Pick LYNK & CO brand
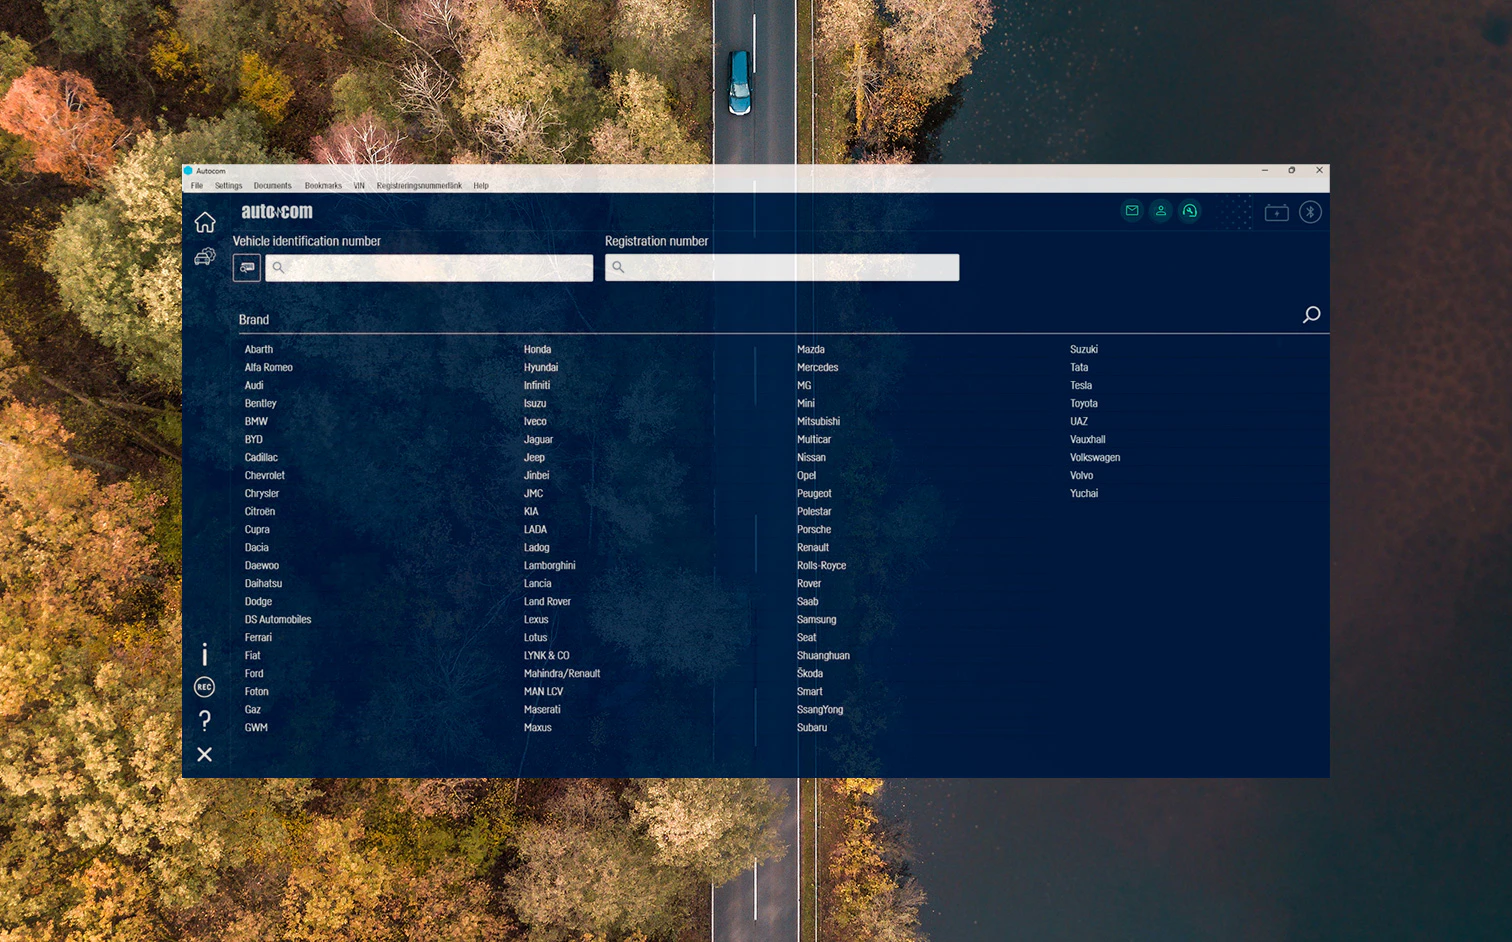This screenshot has height=942, width=1512. 546,656
